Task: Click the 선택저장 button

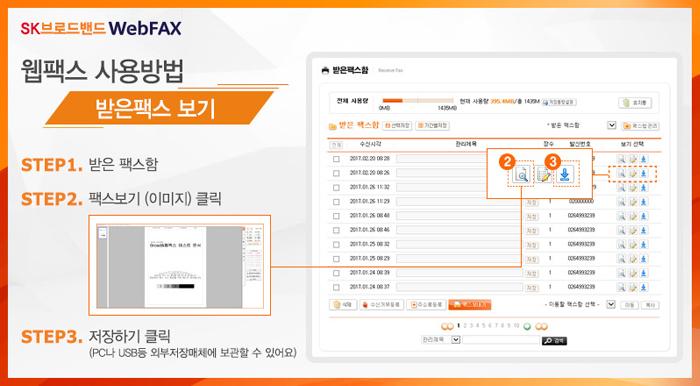Action: pos(397,126)
